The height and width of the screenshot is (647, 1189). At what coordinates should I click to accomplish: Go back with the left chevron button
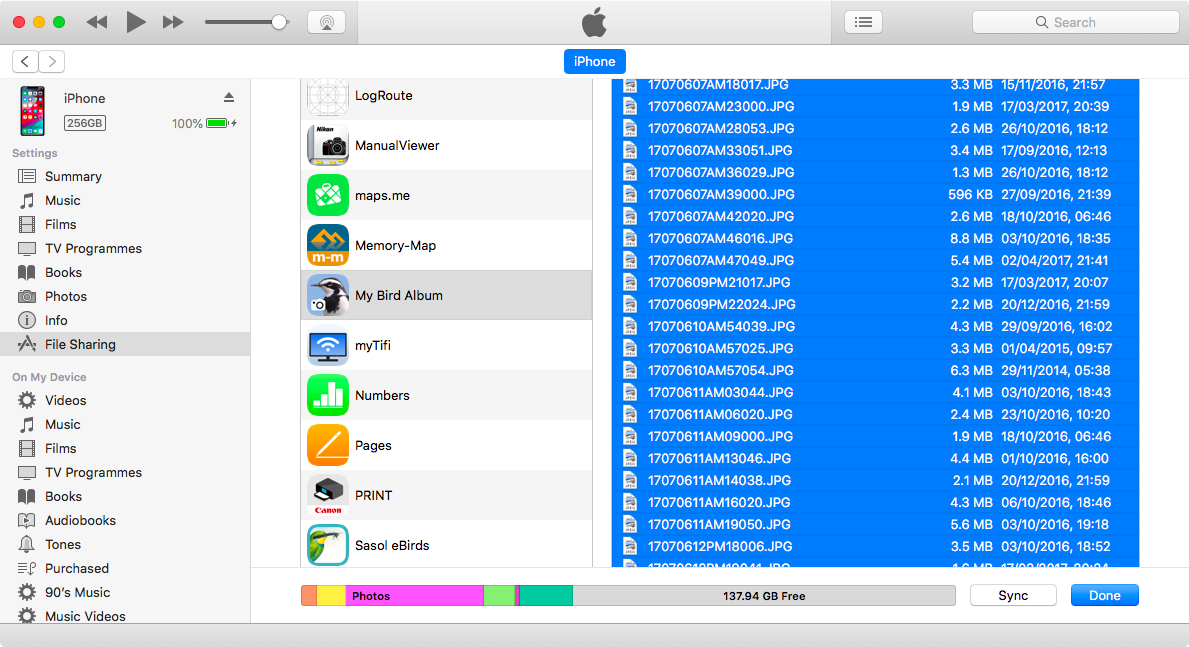(26, 61)
